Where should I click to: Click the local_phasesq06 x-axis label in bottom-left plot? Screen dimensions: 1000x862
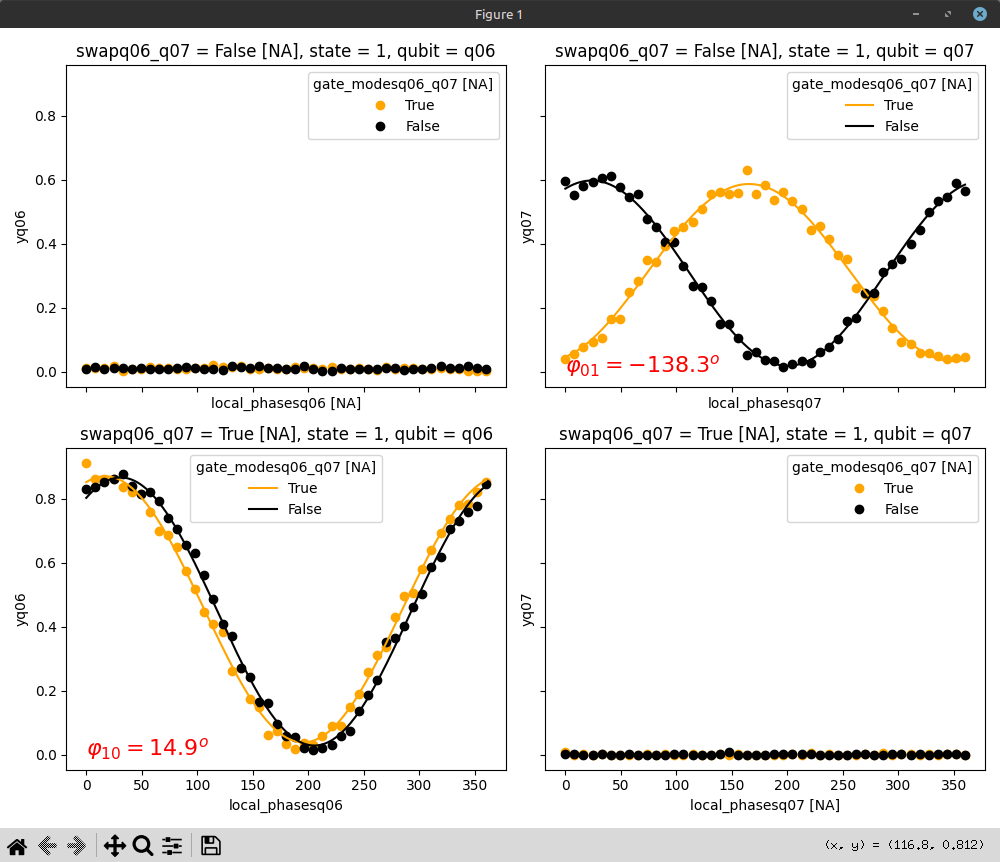pos(286,804)
